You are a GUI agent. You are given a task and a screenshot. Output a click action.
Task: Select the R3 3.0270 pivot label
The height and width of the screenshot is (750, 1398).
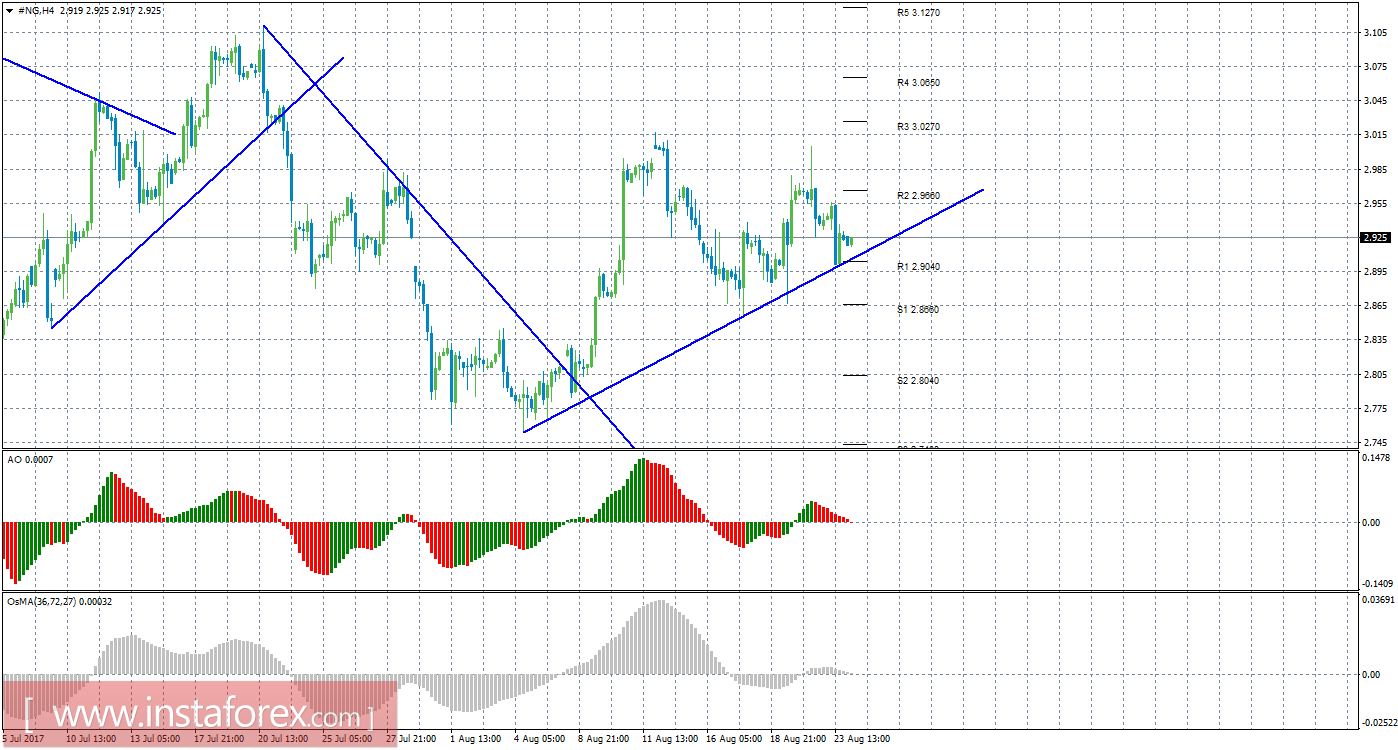(918, 127)
